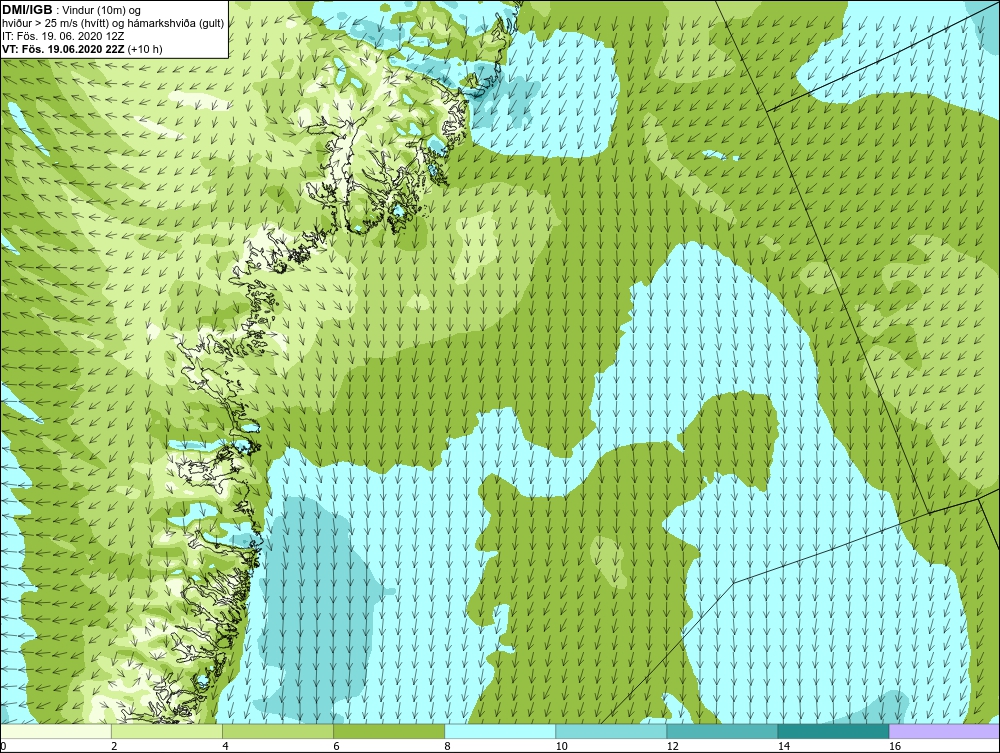Screen dimensions: 1000x753
Task: Click the 6–8 m/s olive green swatch
Action: coord(389,731)
